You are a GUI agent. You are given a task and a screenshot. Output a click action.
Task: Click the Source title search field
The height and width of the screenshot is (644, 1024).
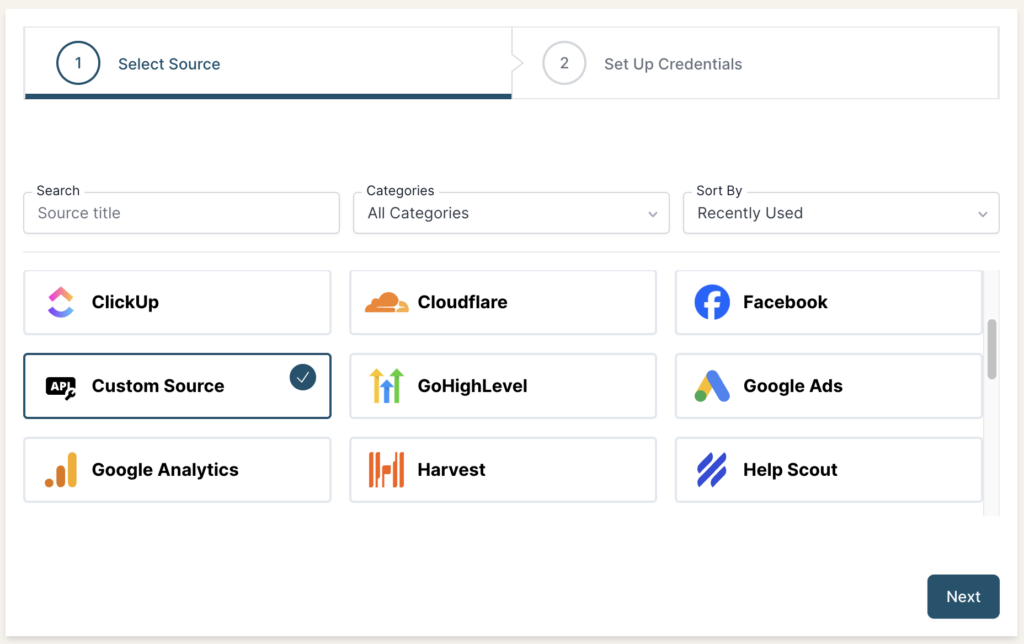pyautogui.click(x=181, y=213)
